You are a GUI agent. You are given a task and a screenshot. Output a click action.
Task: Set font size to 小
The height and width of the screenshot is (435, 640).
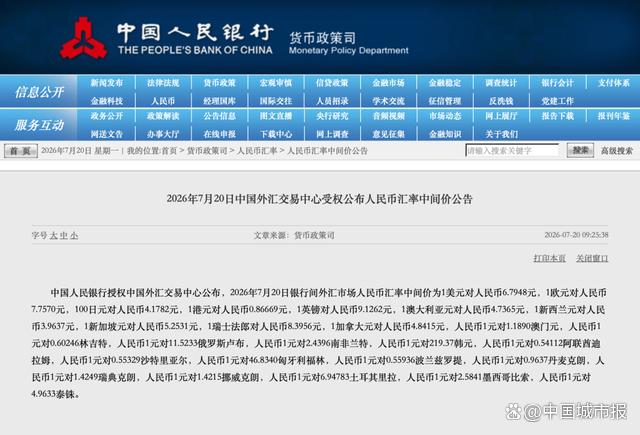pyautogui.click(x=73, y=235)
